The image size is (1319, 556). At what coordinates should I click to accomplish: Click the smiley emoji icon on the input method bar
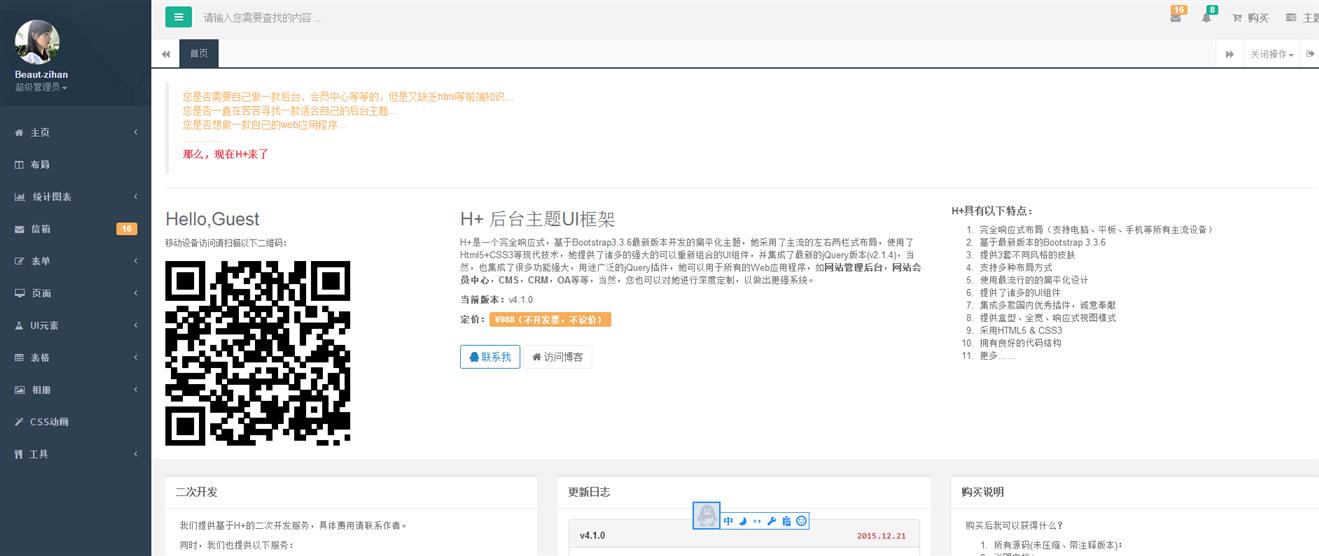[801, 521]
